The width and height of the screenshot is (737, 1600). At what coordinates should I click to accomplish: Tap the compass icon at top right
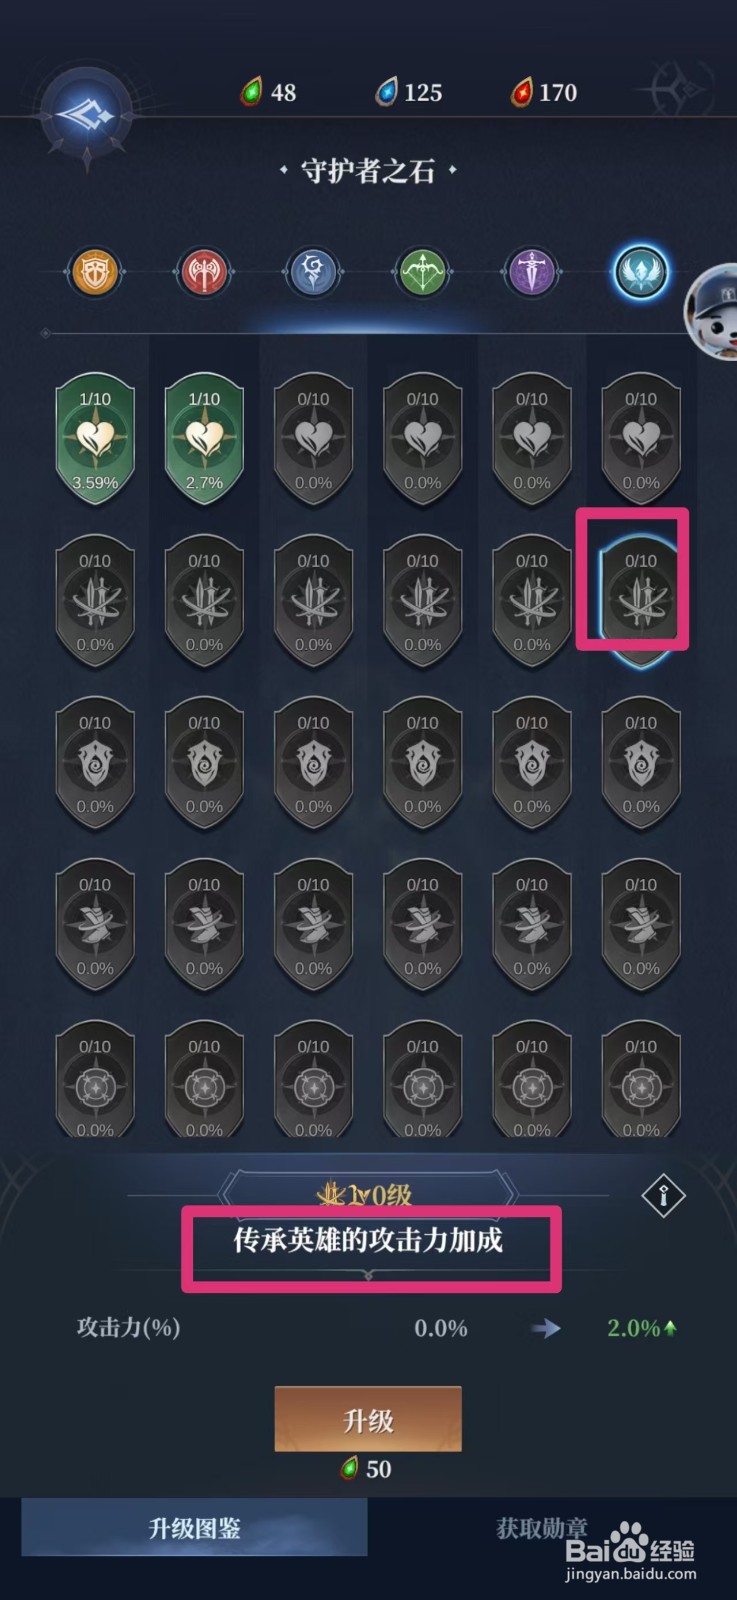[681, 91]
